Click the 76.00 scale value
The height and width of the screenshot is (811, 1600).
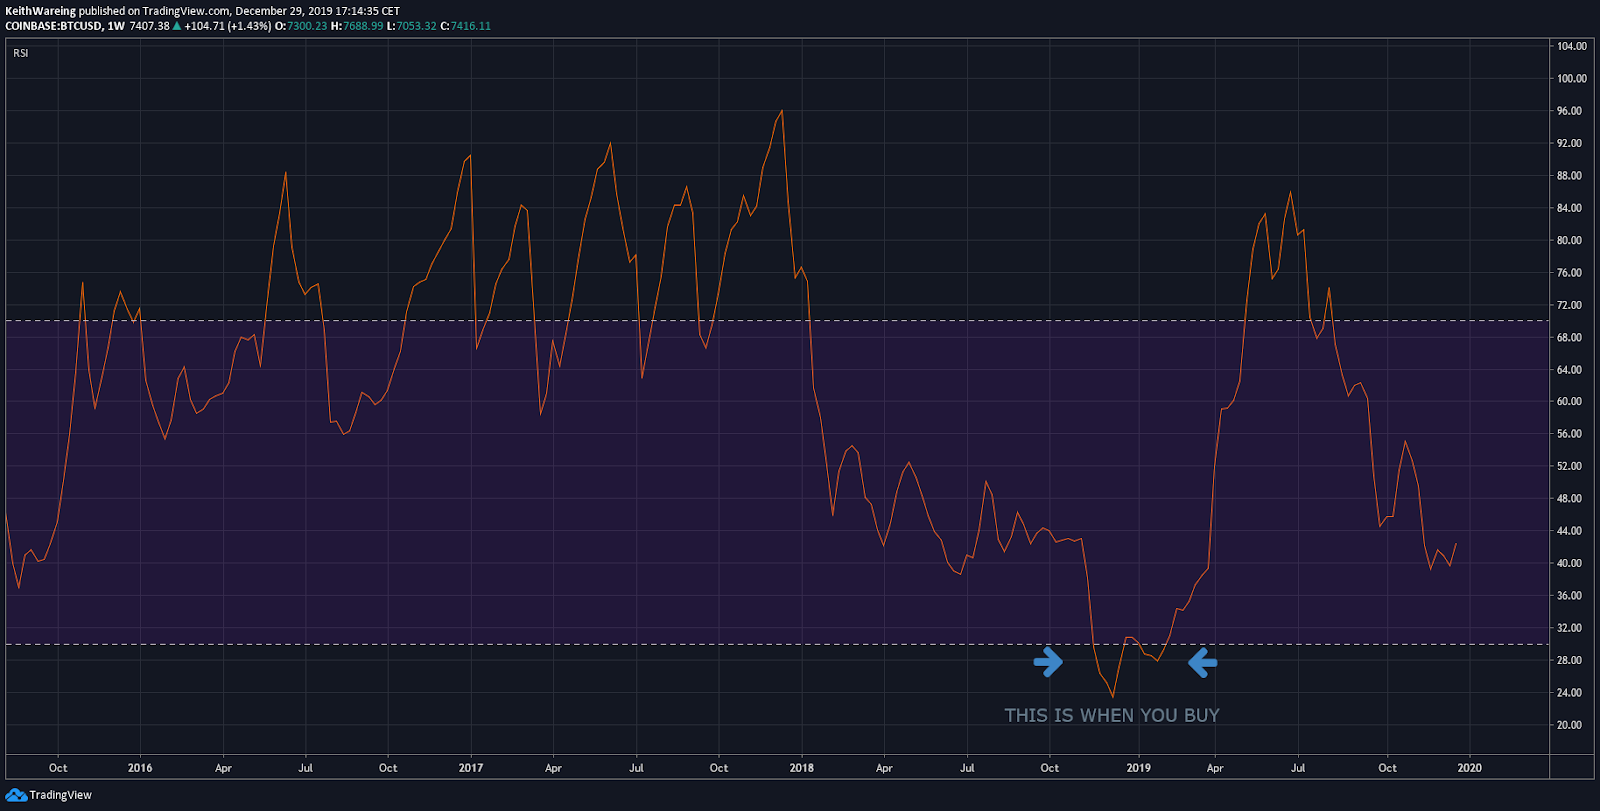tap(1569, 273)
